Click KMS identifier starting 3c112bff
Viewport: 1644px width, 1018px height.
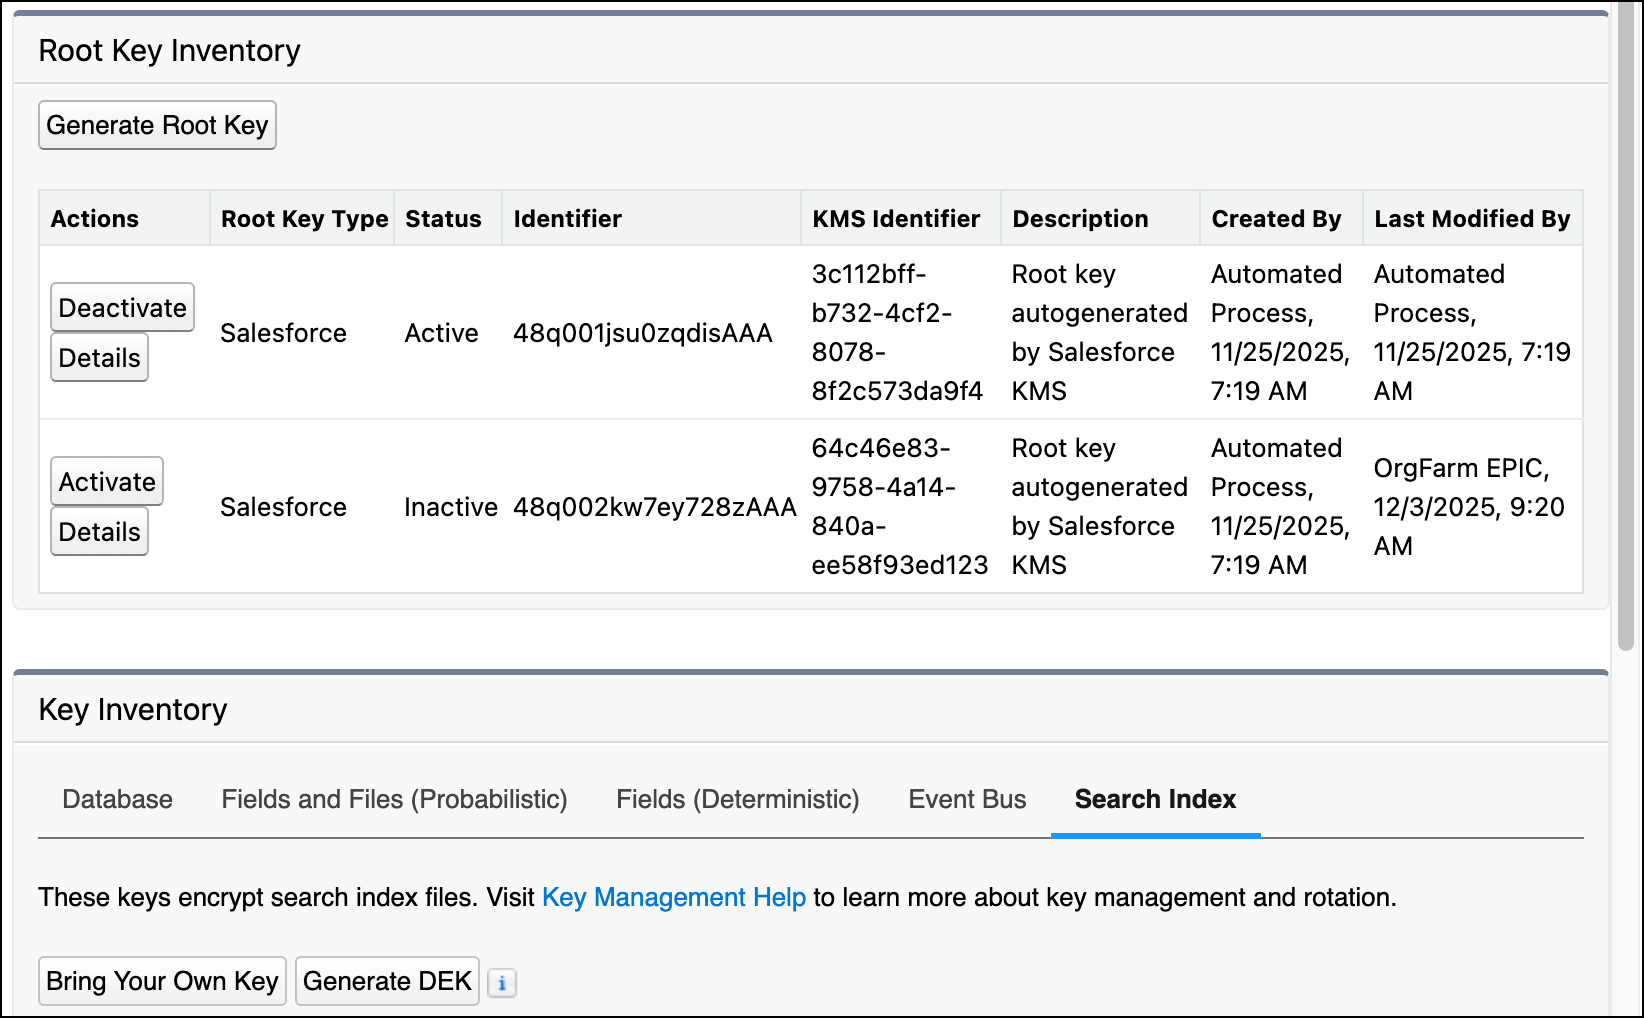(897, 332)
